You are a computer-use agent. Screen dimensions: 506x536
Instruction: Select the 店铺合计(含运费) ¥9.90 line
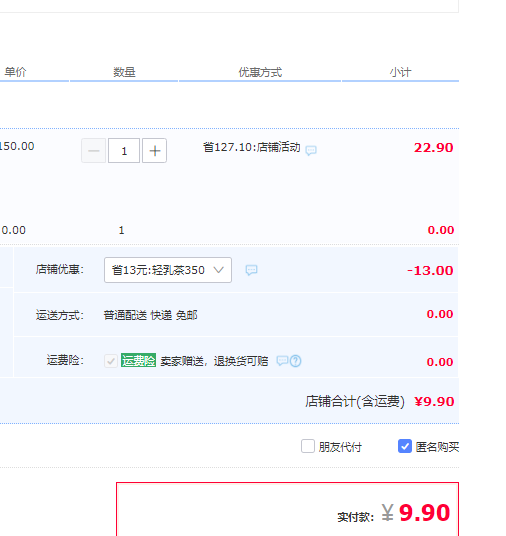tap(380, 401)
